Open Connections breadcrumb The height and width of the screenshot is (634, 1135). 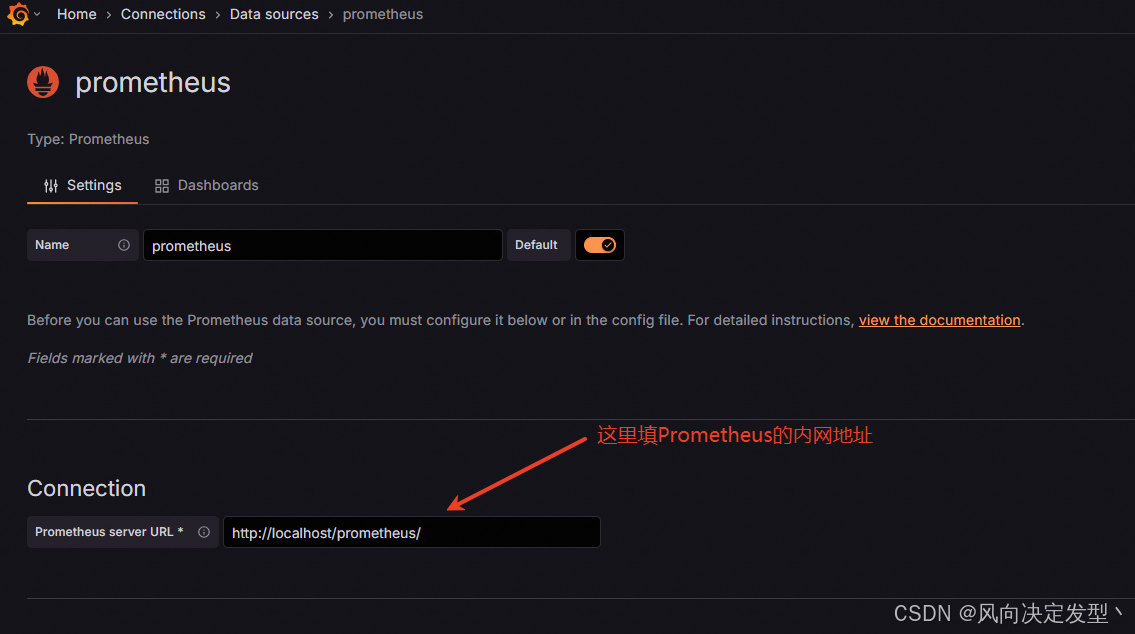(163, 14)
